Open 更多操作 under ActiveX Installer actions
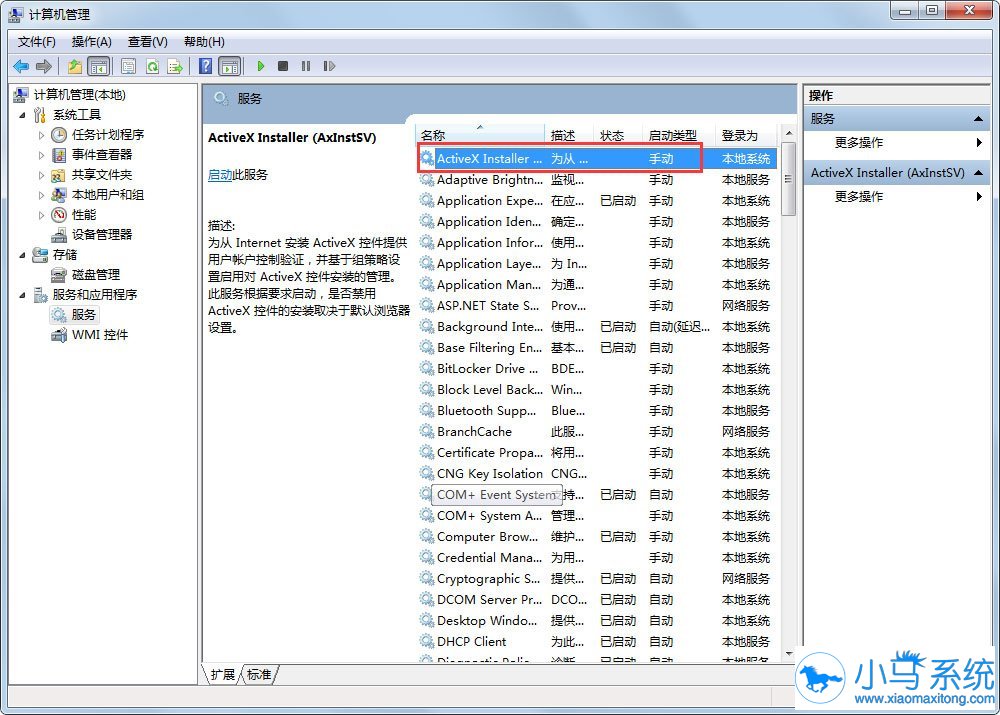The height and width of the screenshot is (715, 1000). click(x=858, y=197)
